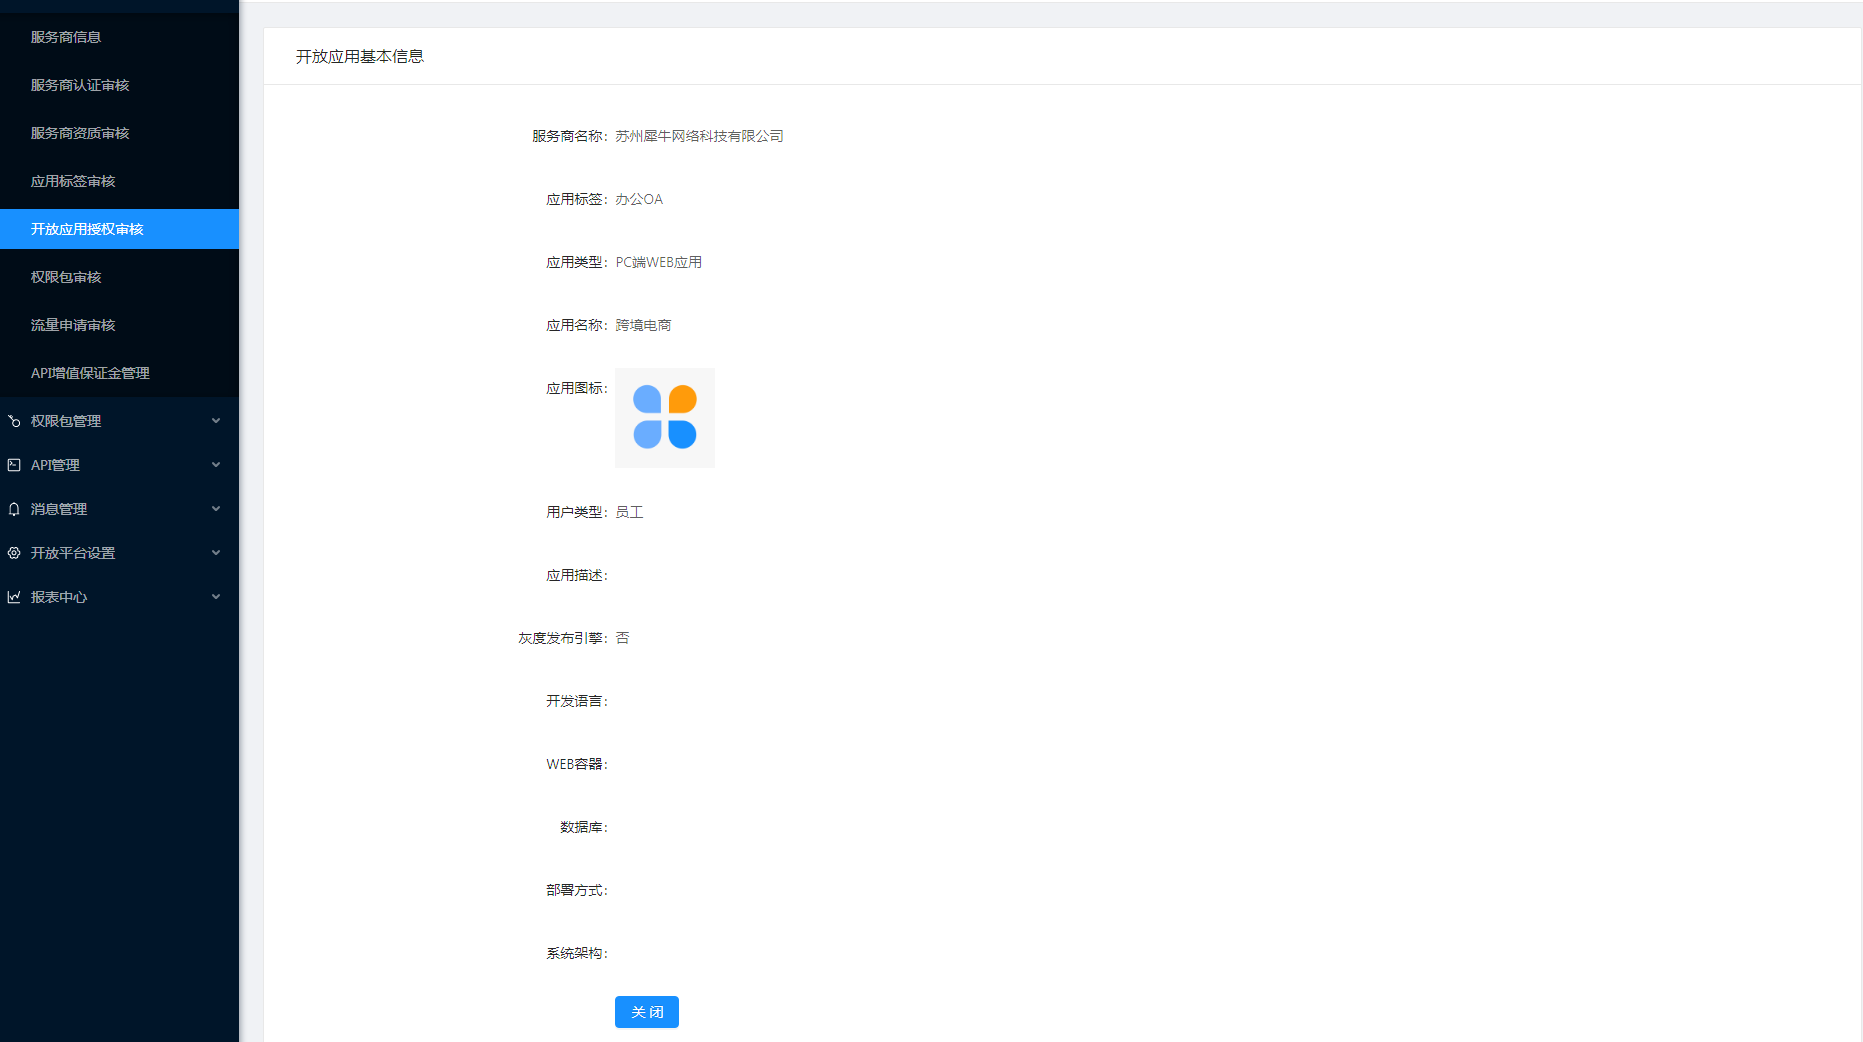The height and width of the screenshot is (1042, 1863).
Task: Click the 开发语言 label
Action: pos(576,701)
